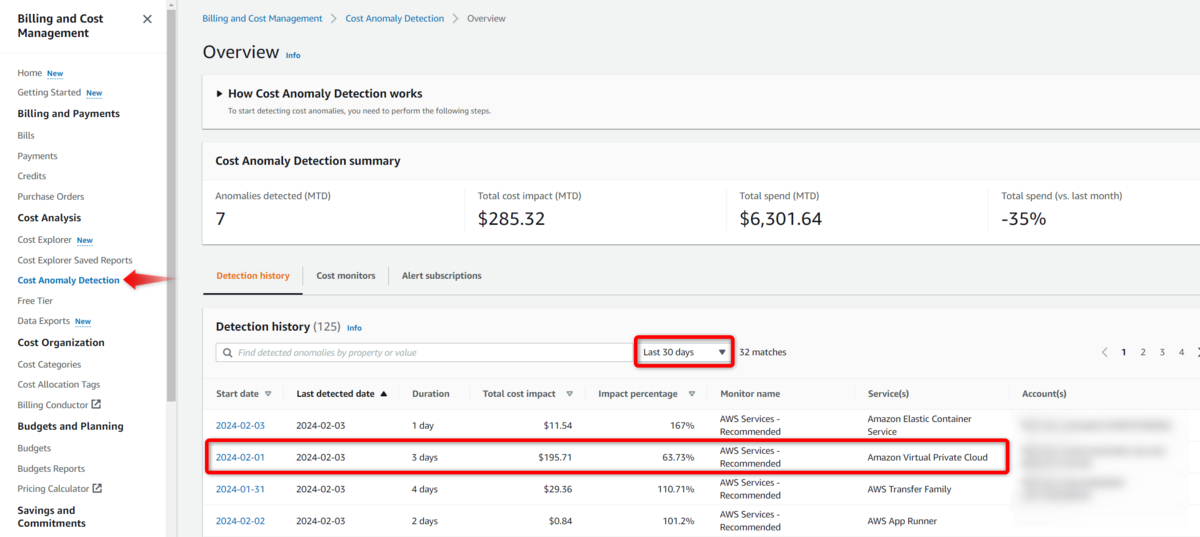Sort by Last detected date column

pos(342,394)
